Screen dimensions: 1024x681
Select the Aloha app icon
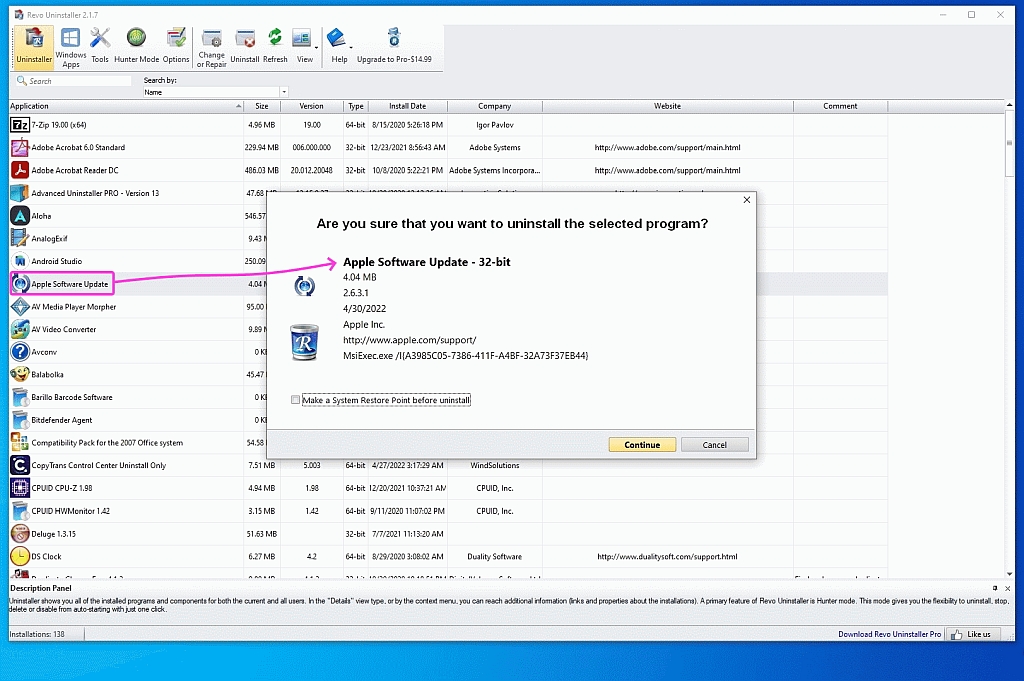coord(20,215)
